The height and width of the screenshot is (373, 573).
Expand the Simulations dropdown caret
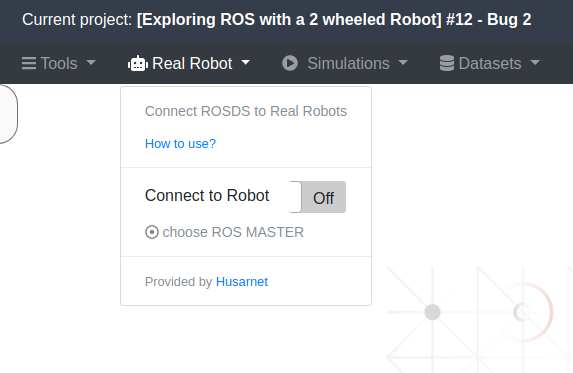point(403,63)
